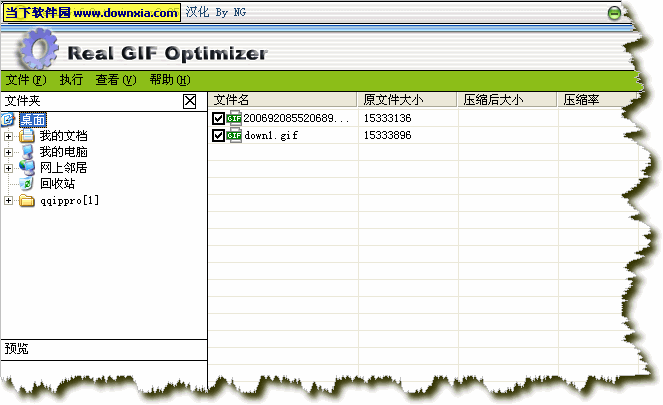The image size is (663, 405).
Task: Click the qqippro[1] folder icon
Action: pyautogui.click(x=27, y=200)
